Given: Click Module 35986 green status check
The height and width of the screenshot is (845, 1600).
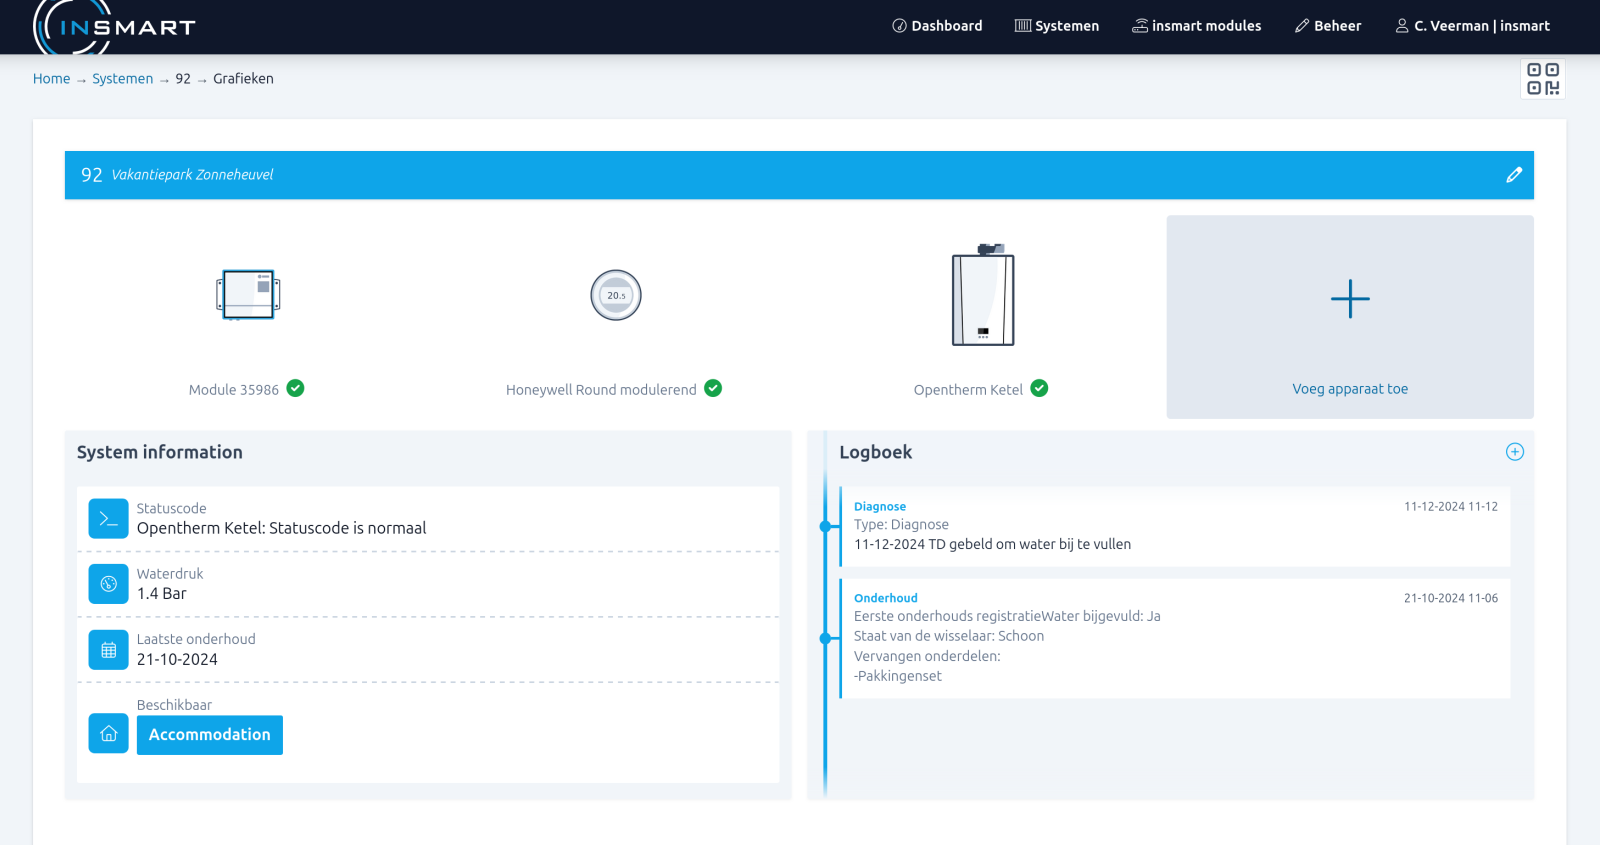Looking at the screenshot, I should pyautogui.click(x=296, y=388).
